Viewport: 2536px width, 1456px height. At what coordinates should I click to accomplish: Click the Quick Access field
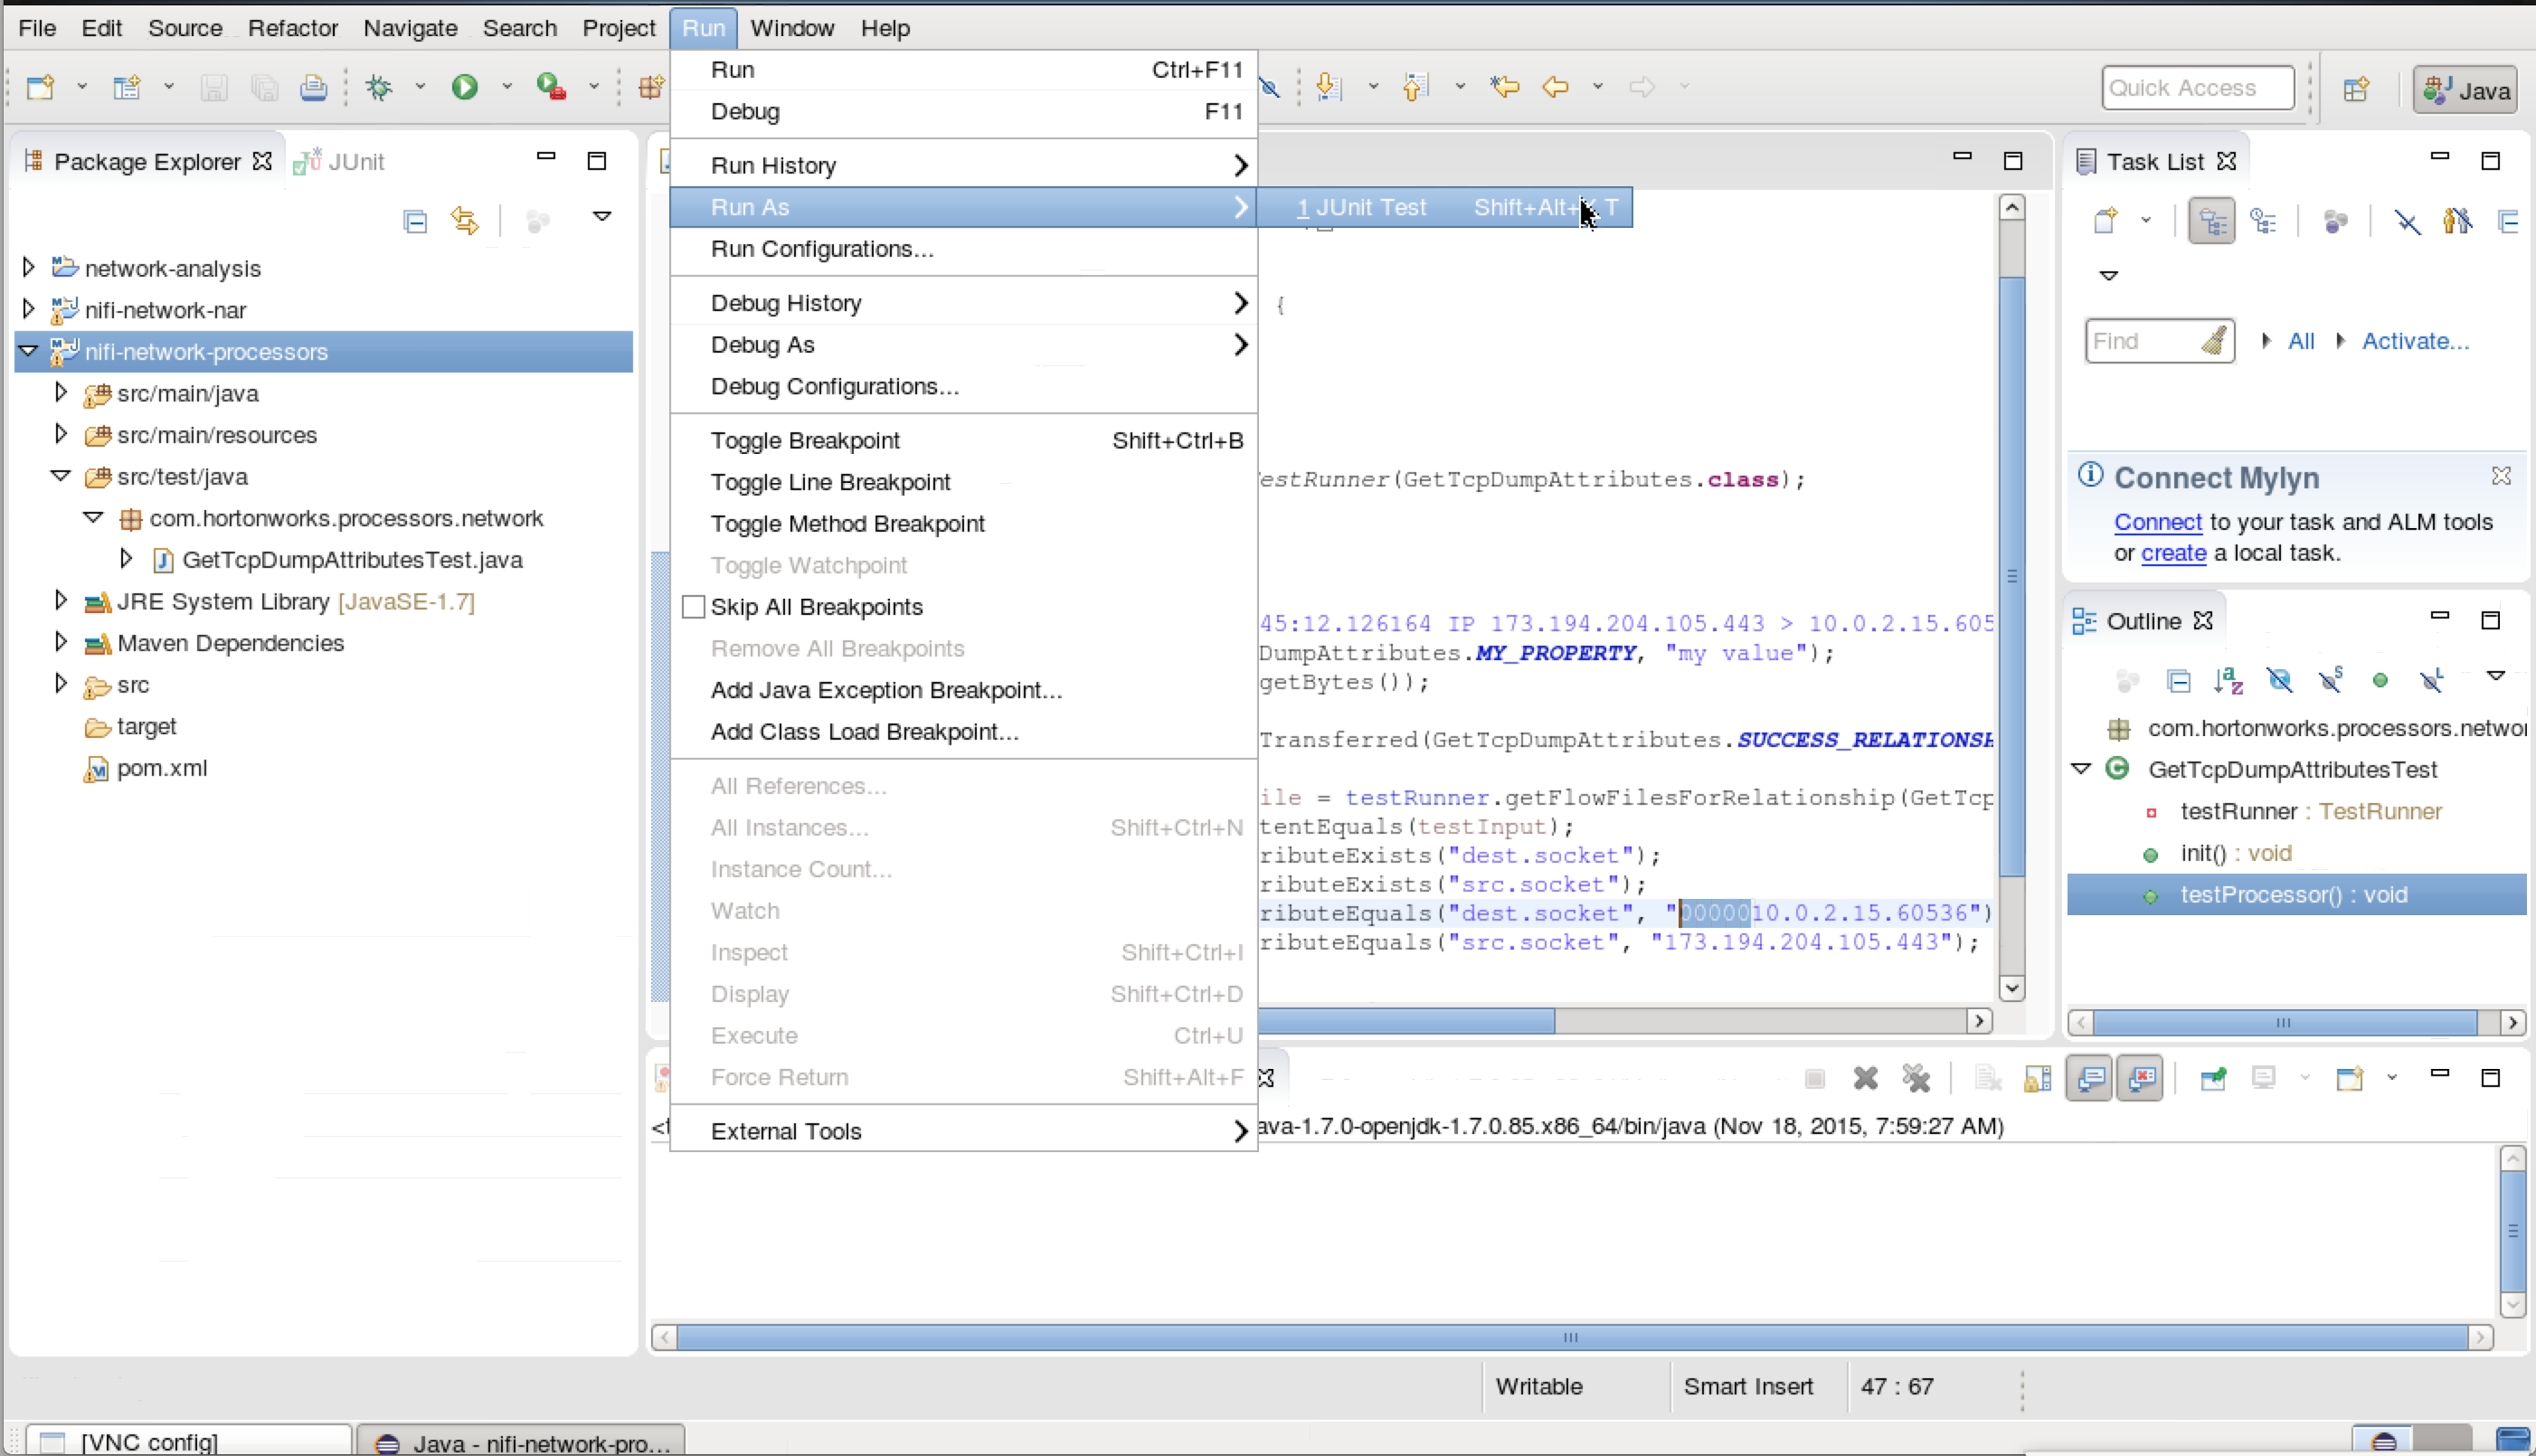click(2196, 88)
